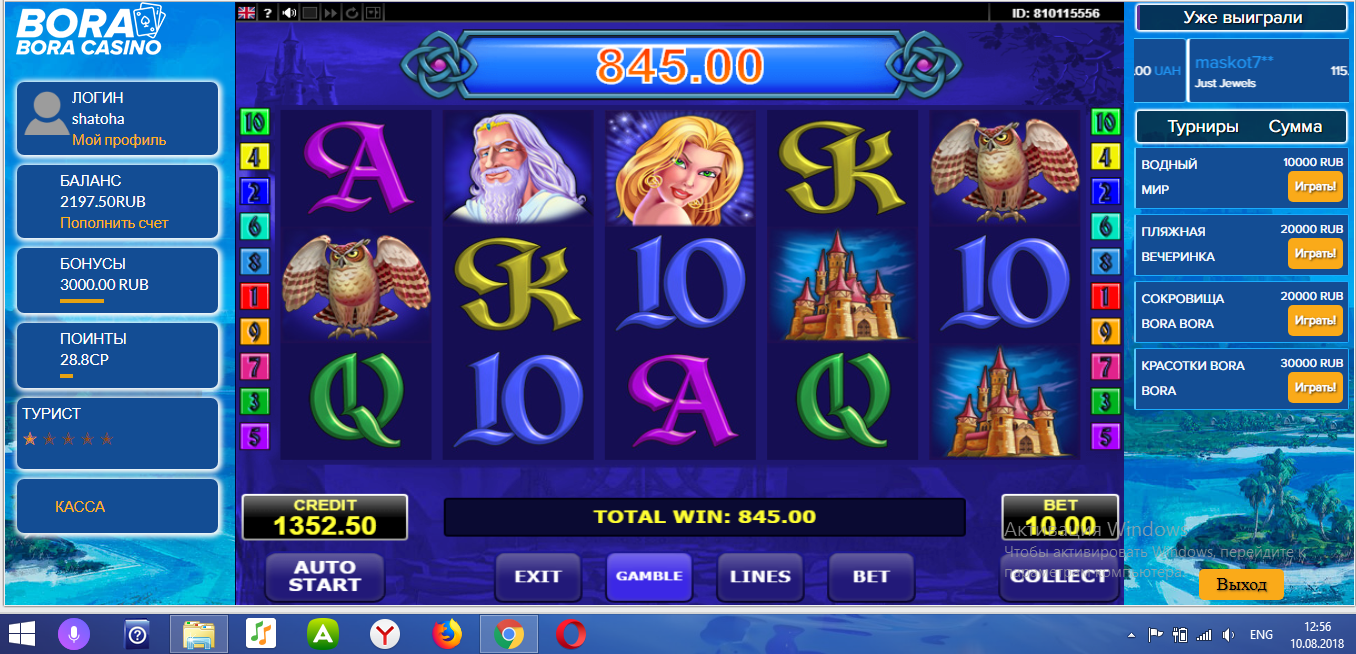Click Пополнить счет link
The height and width of the screenshot is (654, 1356).
[114, 223]
